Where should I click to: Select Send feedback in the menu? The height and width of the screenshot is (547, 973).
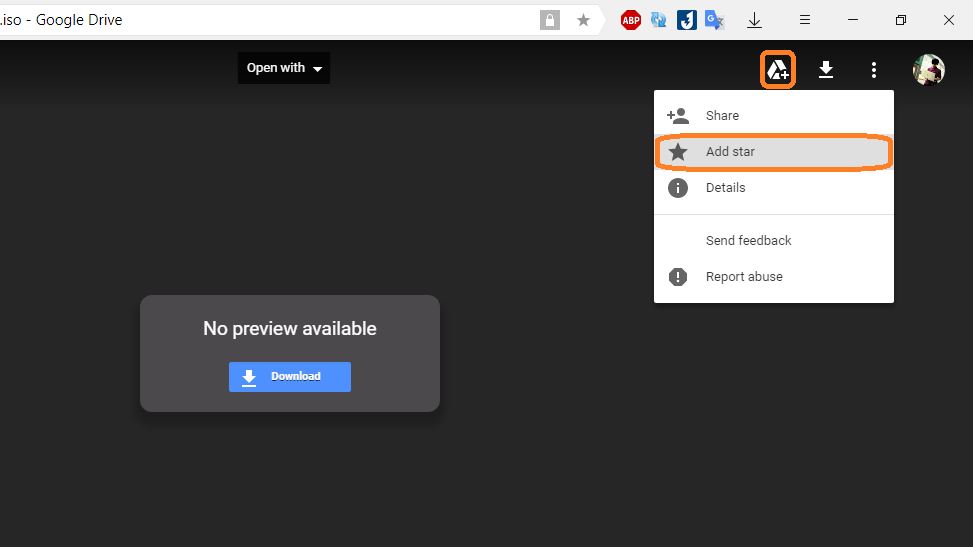click(x=748, y=241)
